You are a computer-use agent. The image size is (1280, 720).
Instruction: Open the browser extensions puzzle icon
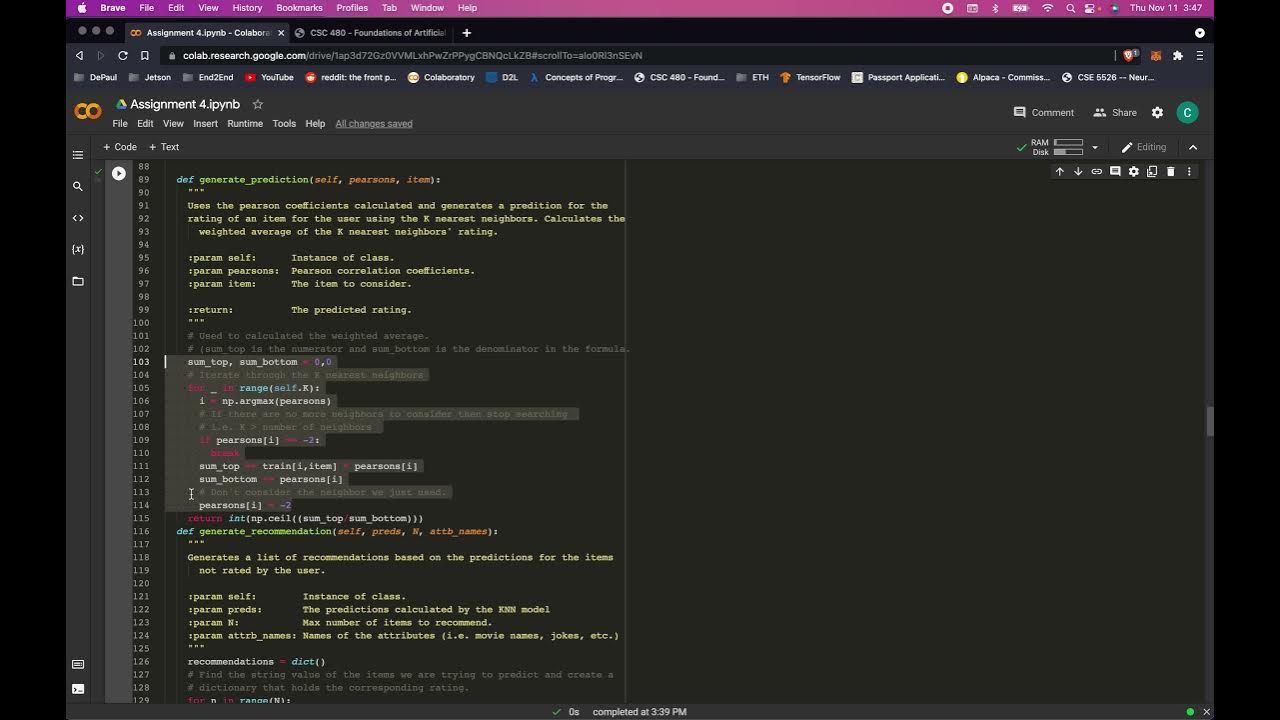pos(1178,55)
